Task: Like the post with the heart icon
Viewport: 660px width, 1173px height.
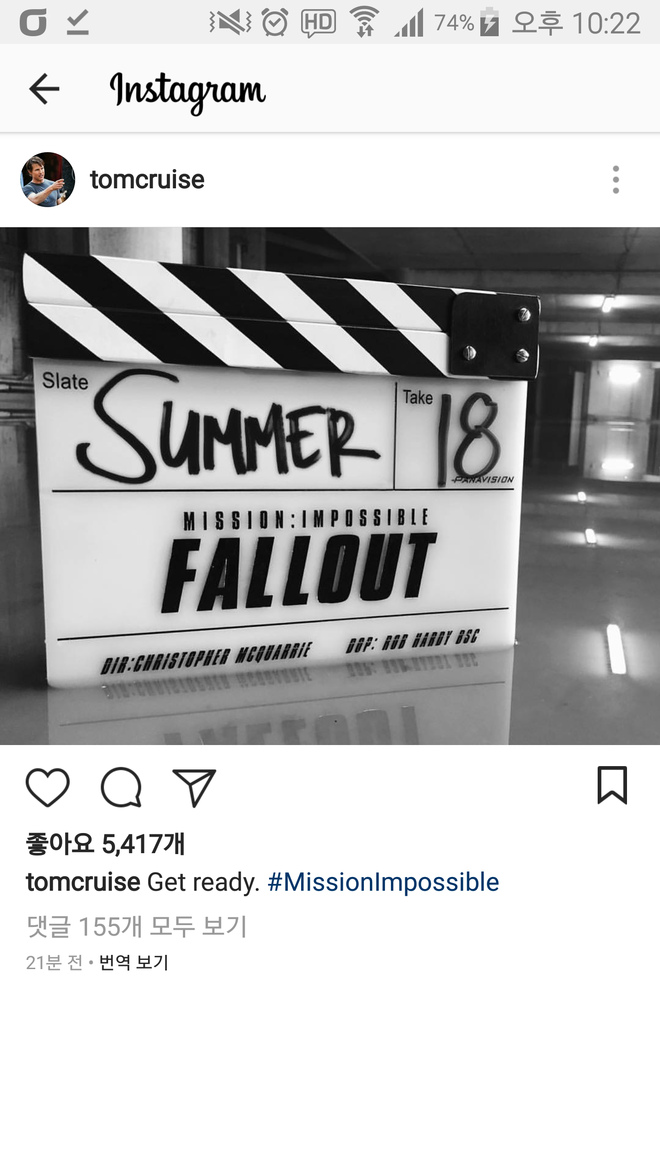Action: (48, 787)
